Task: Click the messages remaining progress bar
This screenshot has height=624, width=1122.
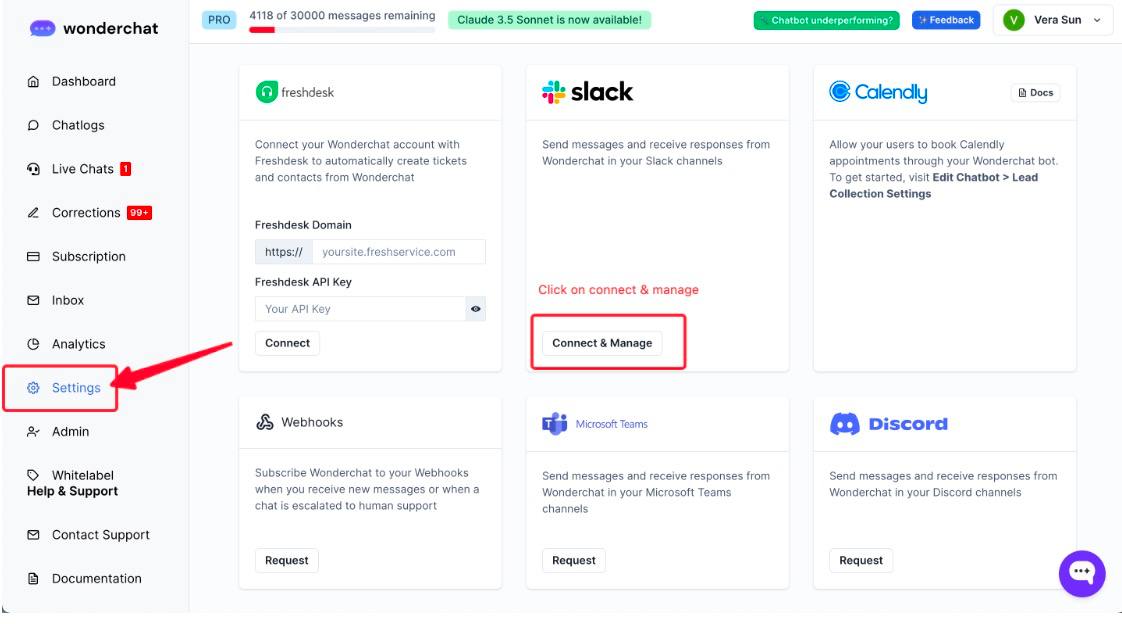Action: (342, 30)
